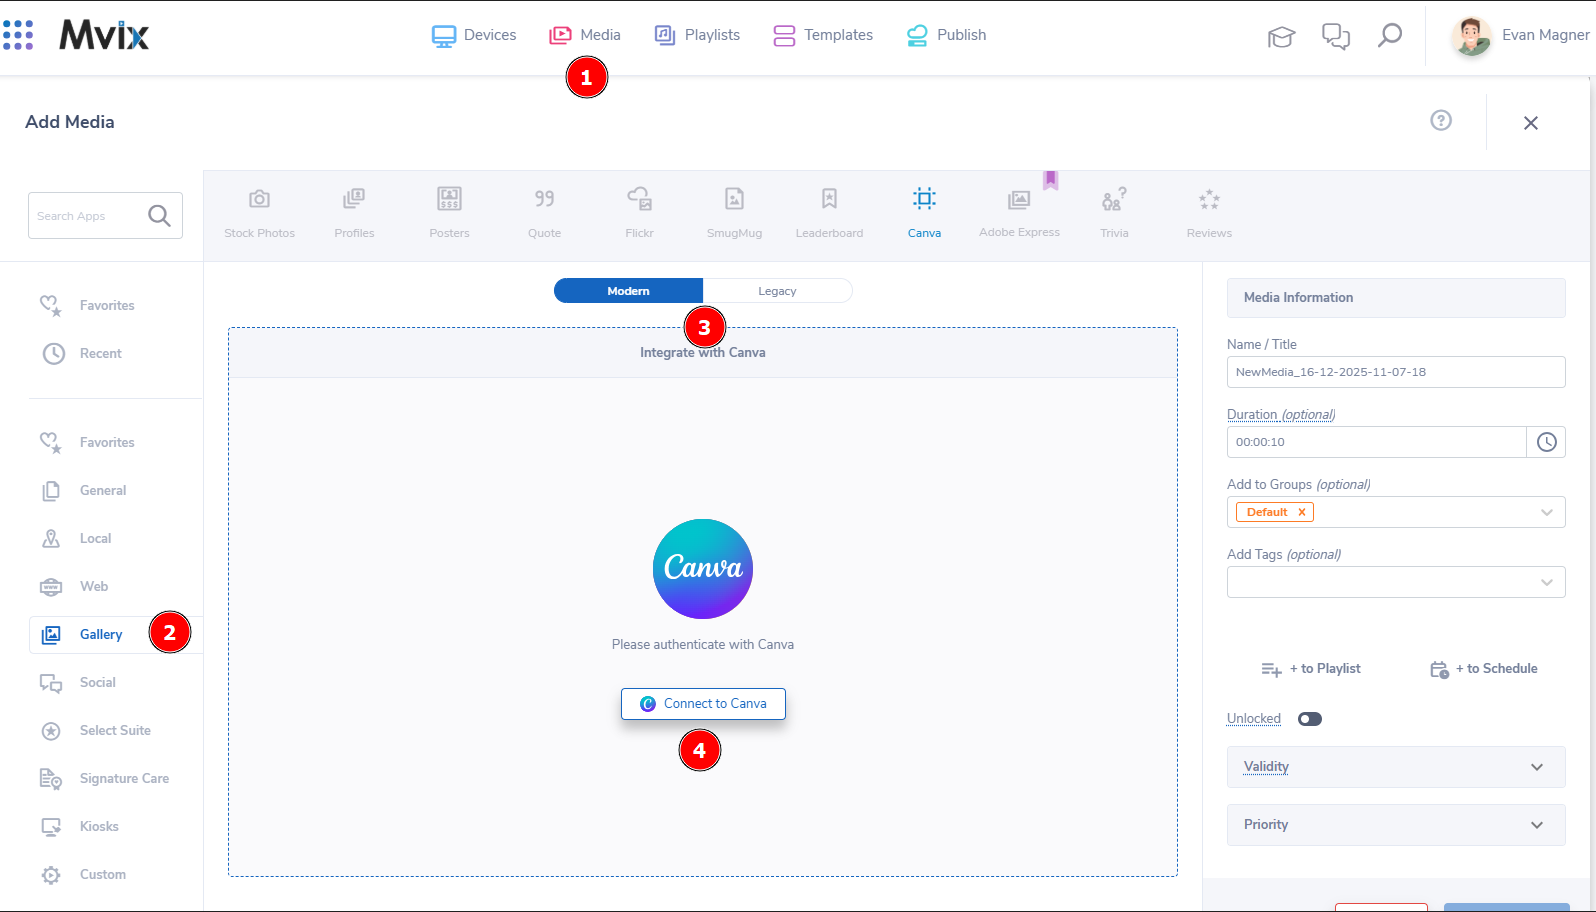The width and height of the screenshot is (1596, 912).
Task: Open the Recent category
Action: (82, 353)
